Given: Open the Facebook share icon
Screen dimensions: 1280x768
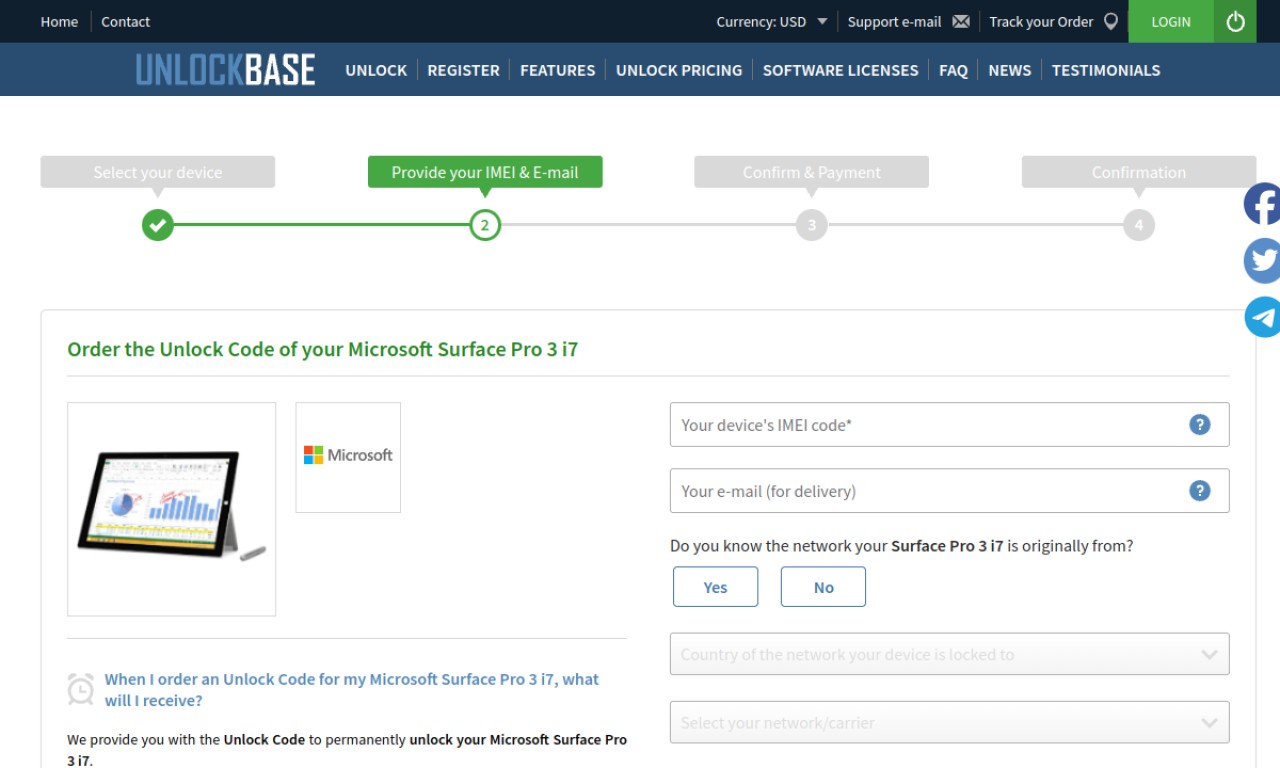Looking at the screenshot, I should tap(1262, 204).
